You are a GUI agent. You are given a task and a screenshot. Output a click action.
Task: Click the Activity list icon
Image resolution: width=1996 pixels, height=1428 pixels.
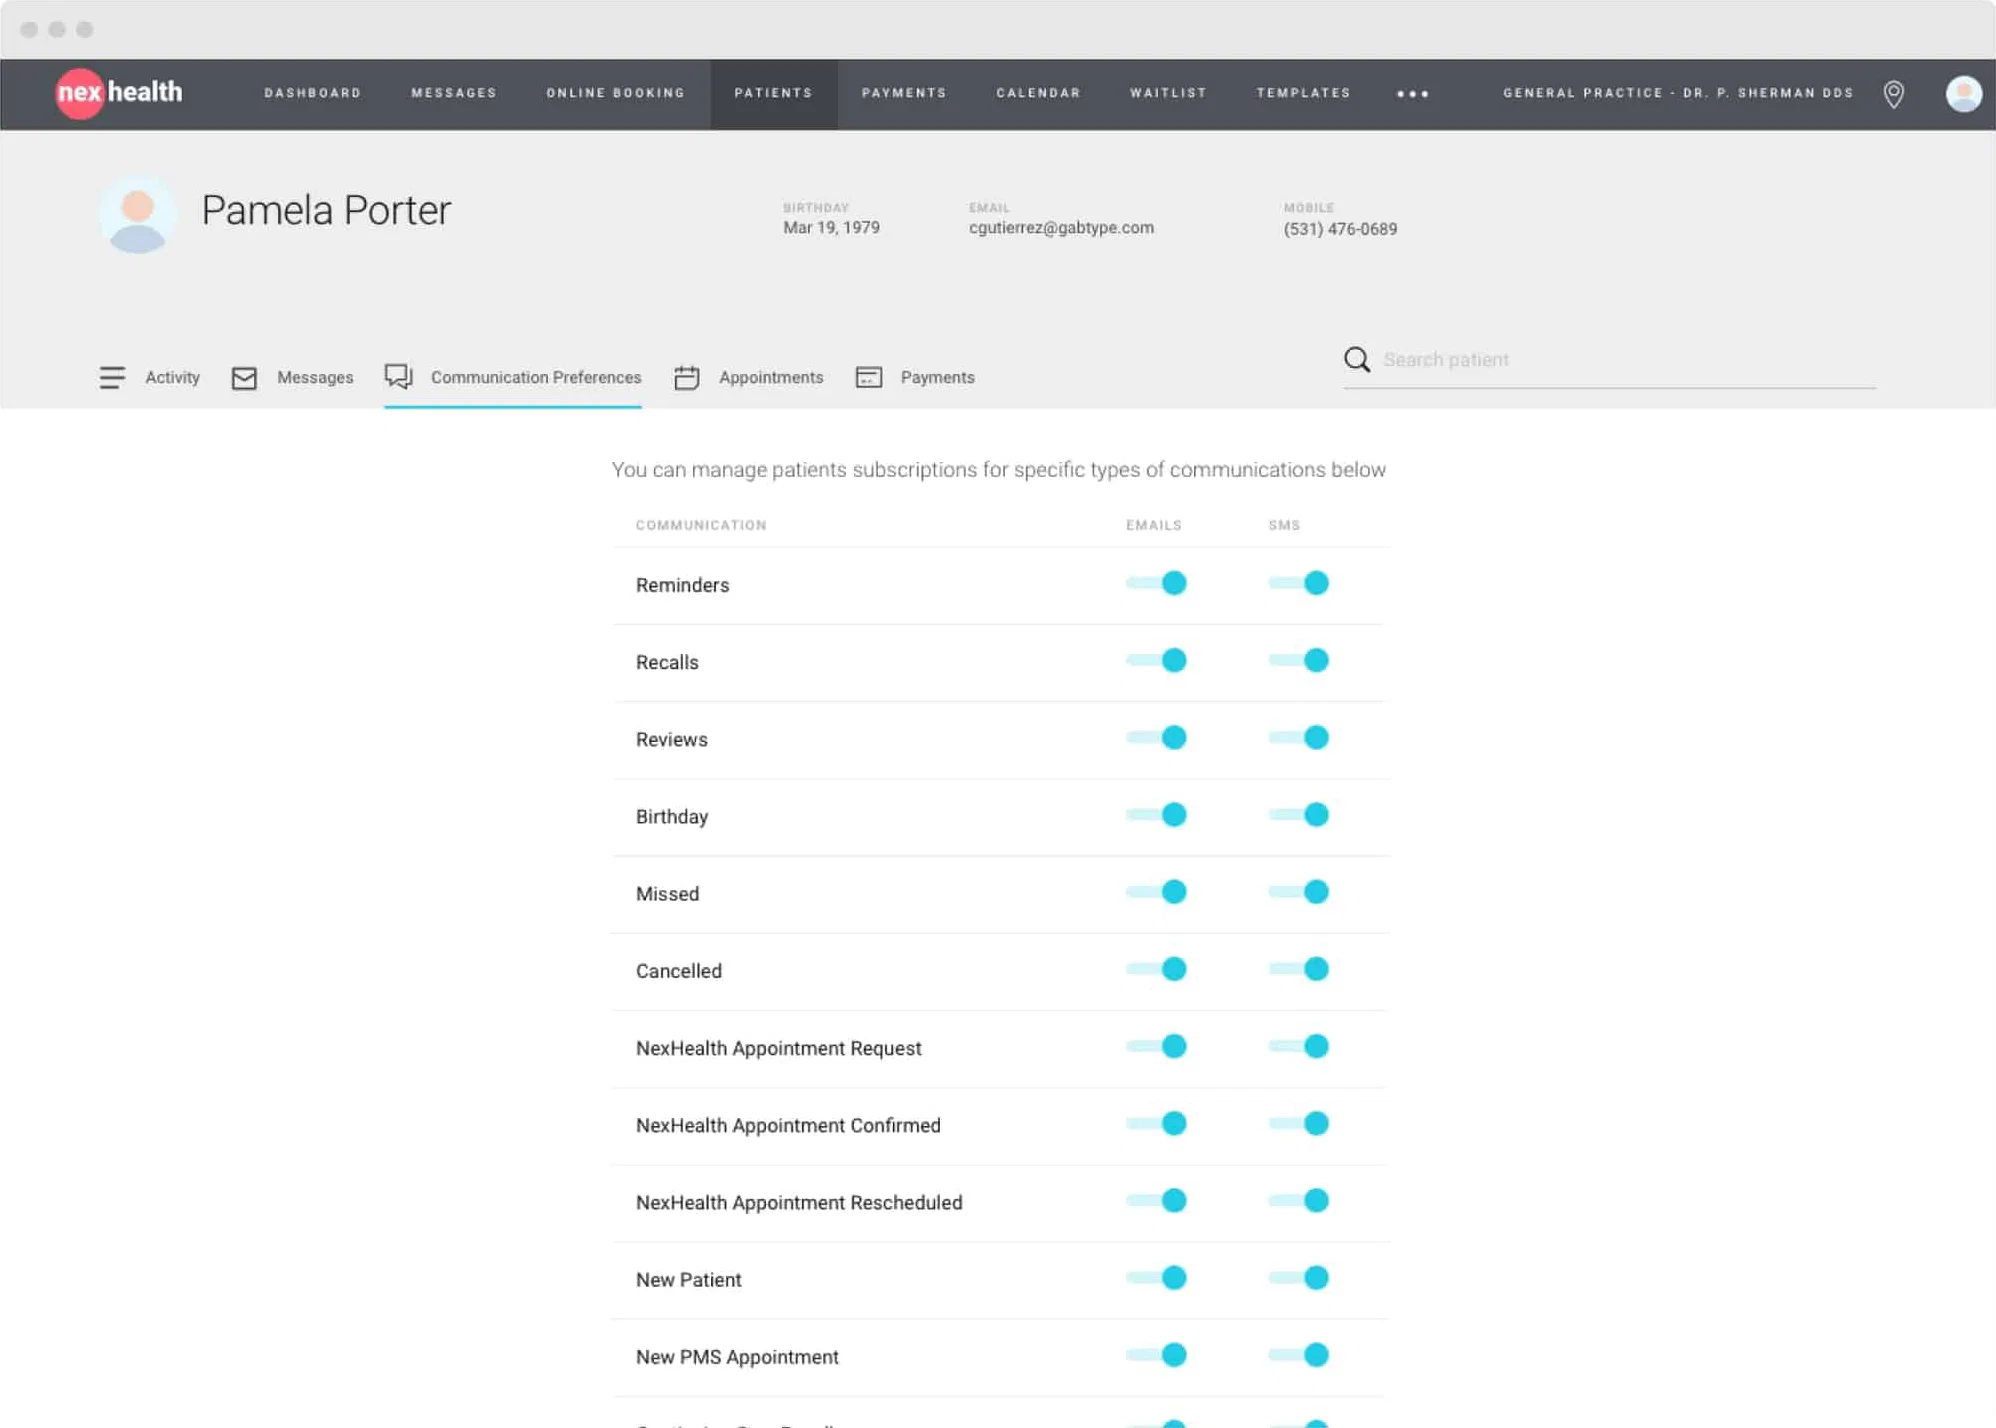112,378
